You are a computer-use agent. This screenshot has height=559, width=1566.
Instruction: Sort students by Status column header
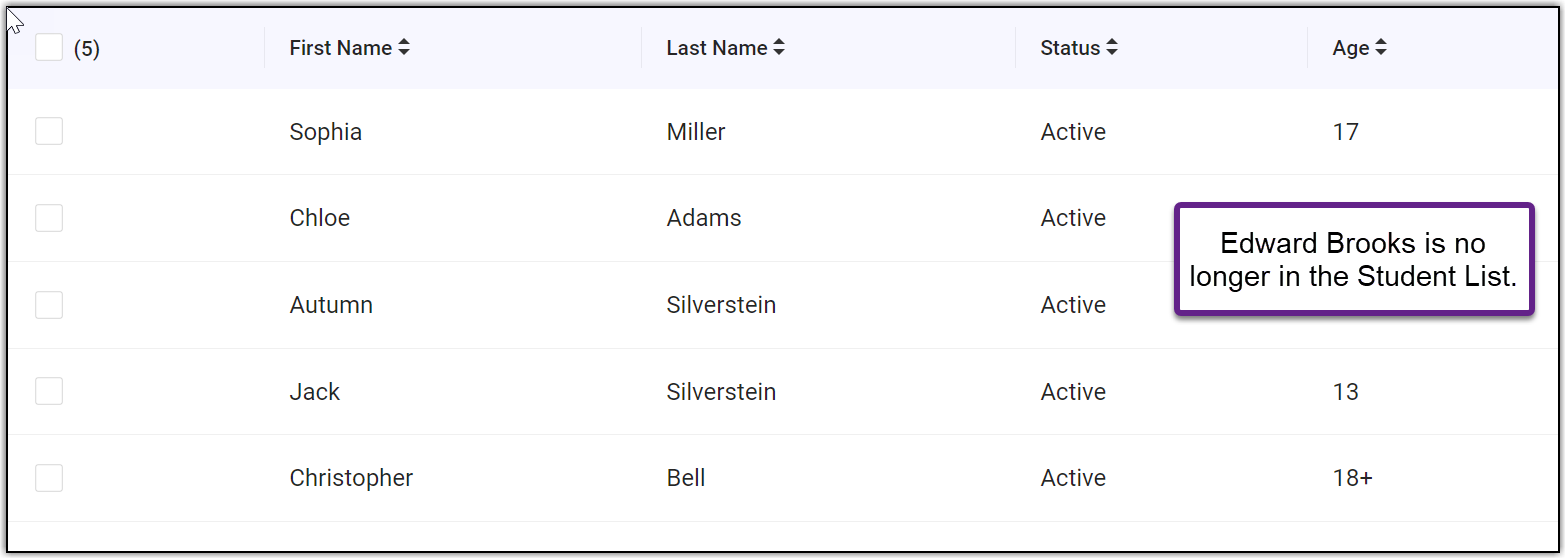pos(1069,48)
